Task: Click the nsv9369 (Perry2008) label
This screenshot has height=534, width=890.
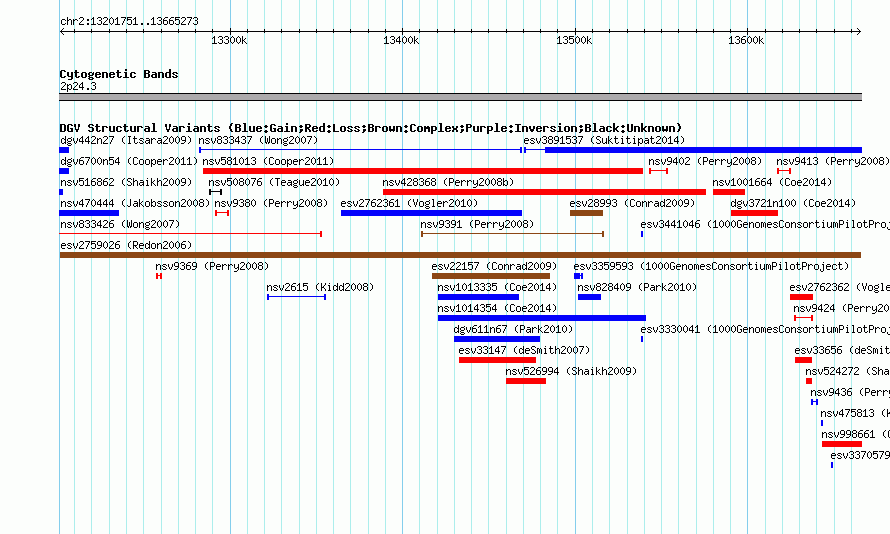Action: click(x=212, y=266)
